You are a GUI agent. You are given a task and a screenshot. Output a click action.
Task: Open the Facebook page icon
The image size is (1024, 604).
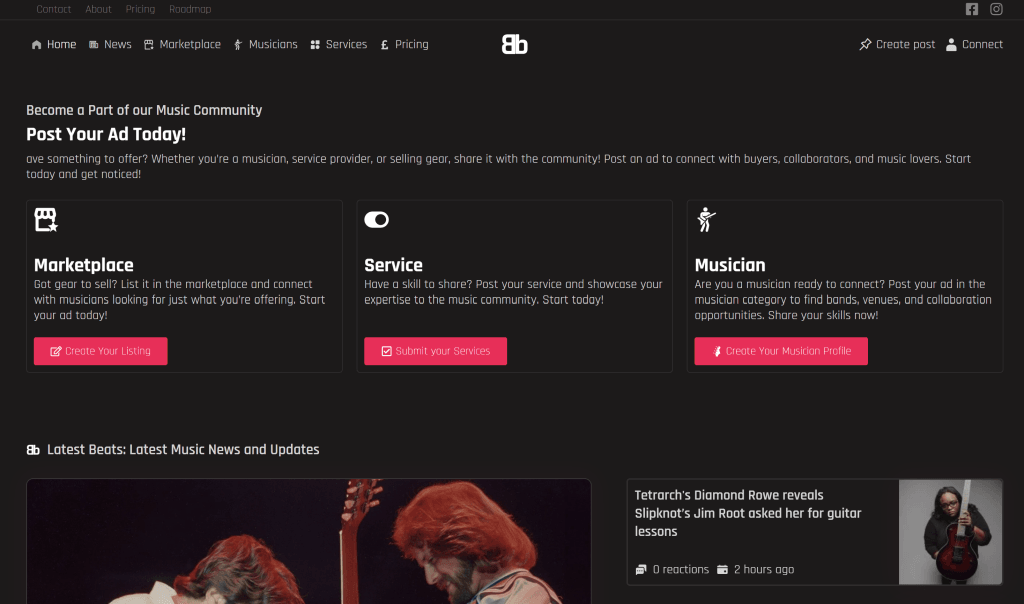click(972, 9)
